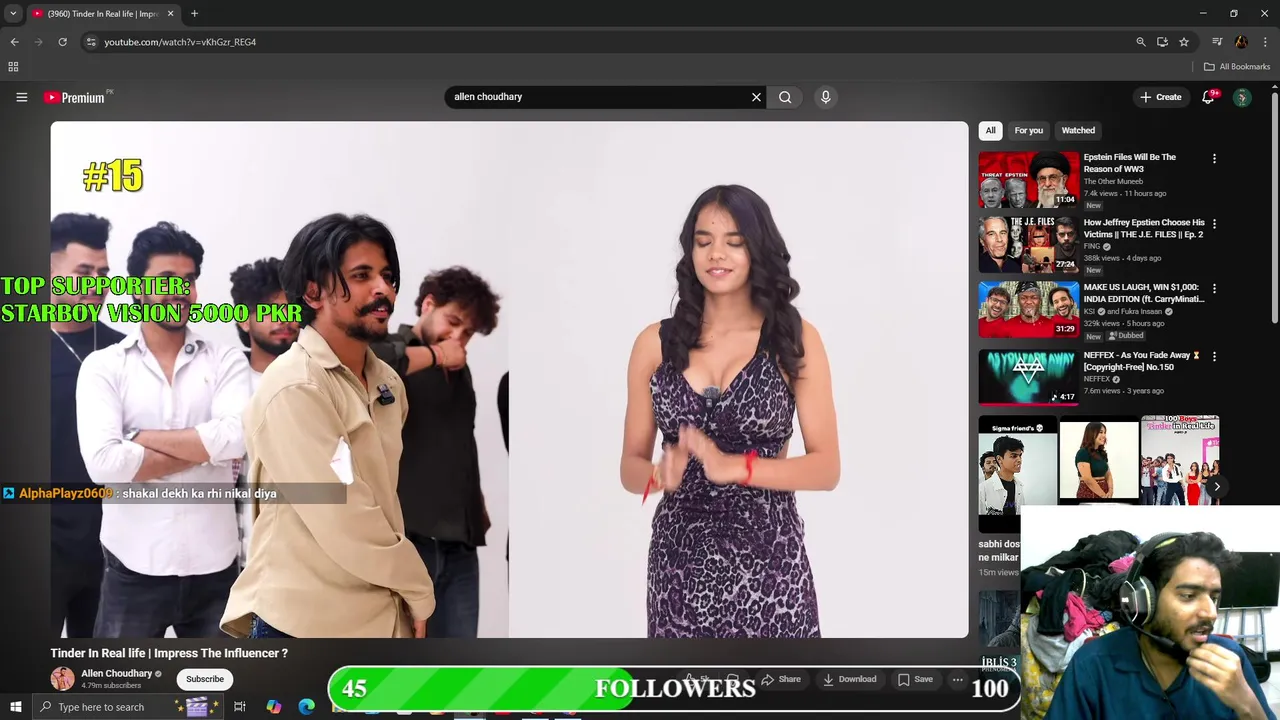This screenshot has width=1280, height=720.
Task: Open Epstein Files Will Be The Reason thumbnail
Action: 1028,179
